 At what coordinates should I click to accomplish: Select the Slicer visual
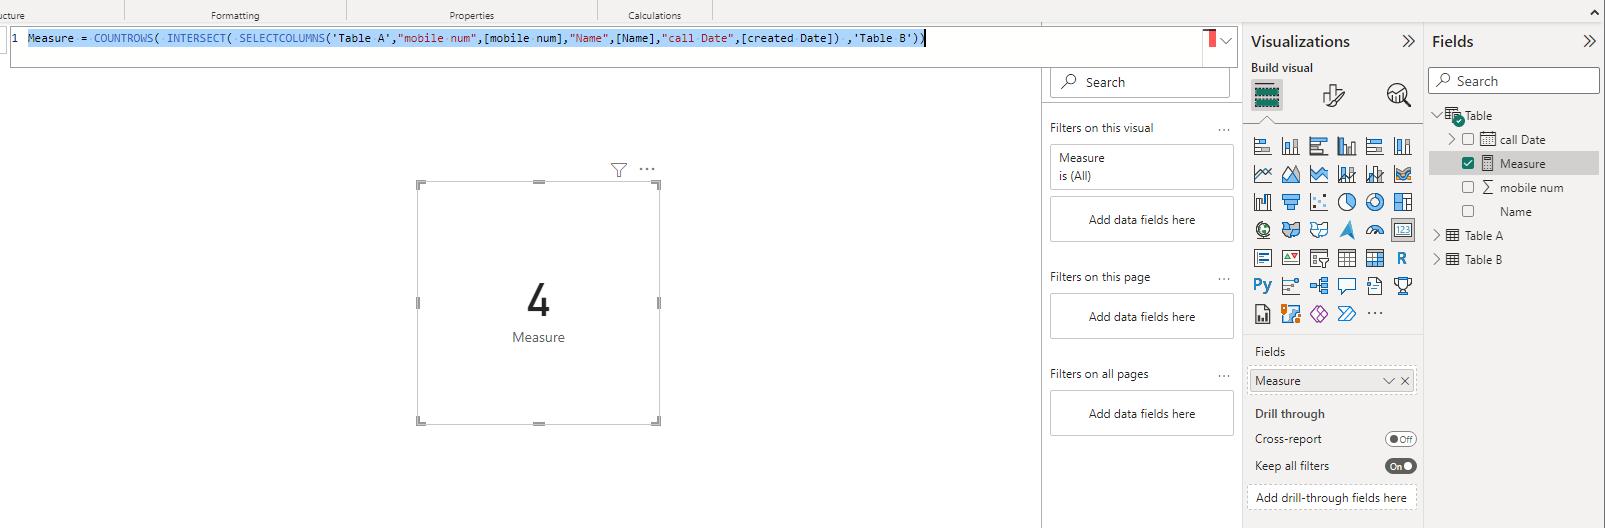coord(1319,258)
